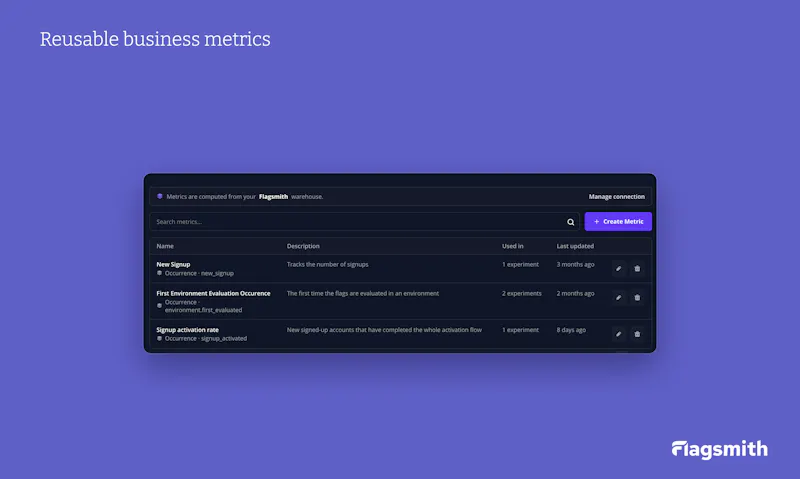The height and width of the screenshot is (479, 800).
Task: Click the Flagsmith logo
Action: tap(719, 449)
